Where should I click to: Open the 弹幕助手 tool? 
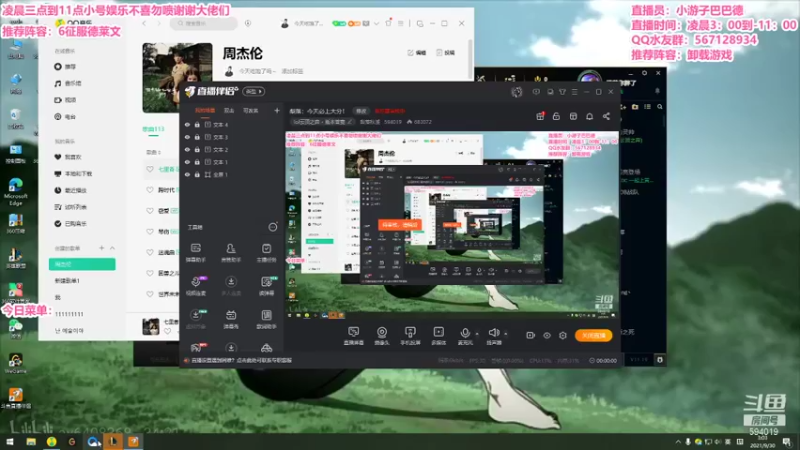(x=196, y=252)
